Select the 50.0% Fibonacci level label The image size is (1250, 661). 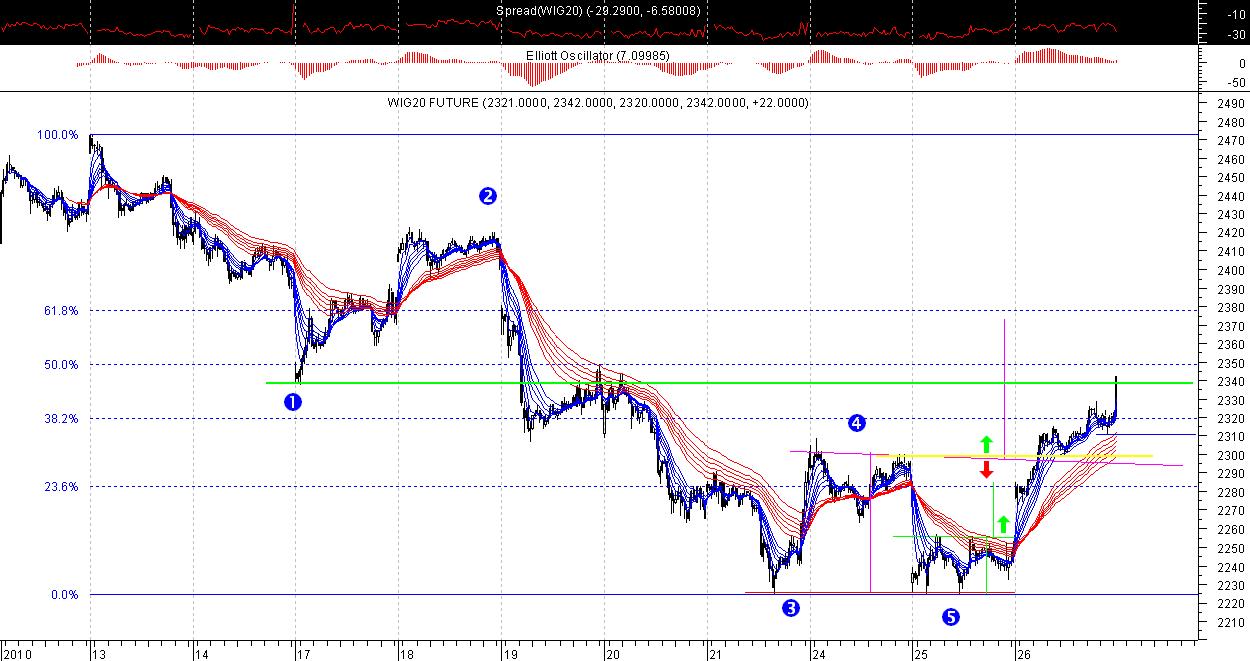click(61, 365)
